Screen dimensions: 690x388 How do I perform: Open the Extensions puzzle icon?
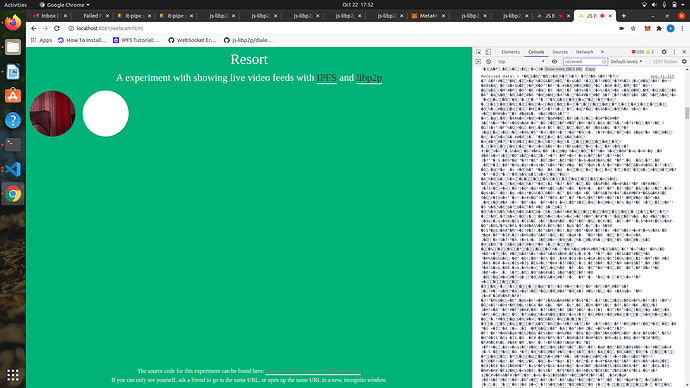tap(659, 28)
